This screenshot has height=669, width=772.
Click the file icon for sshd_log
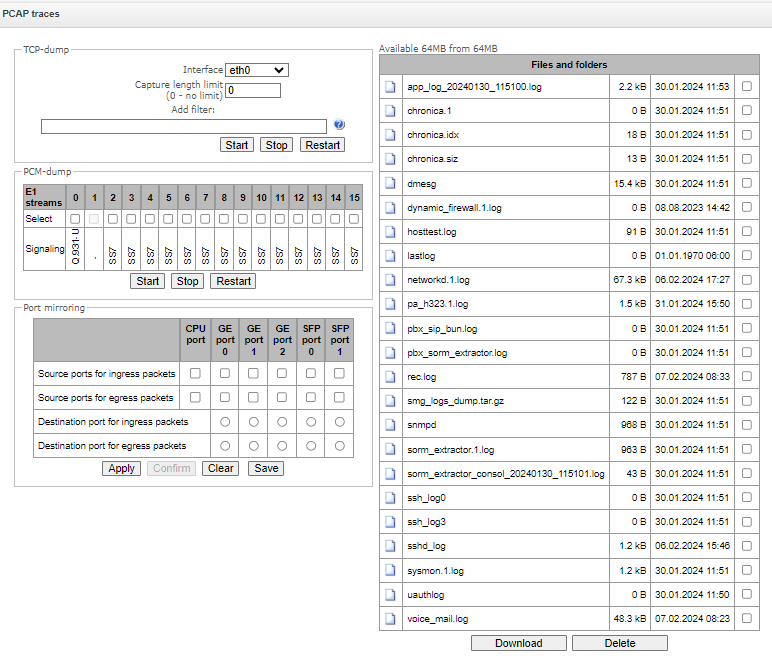coord(391,546)
